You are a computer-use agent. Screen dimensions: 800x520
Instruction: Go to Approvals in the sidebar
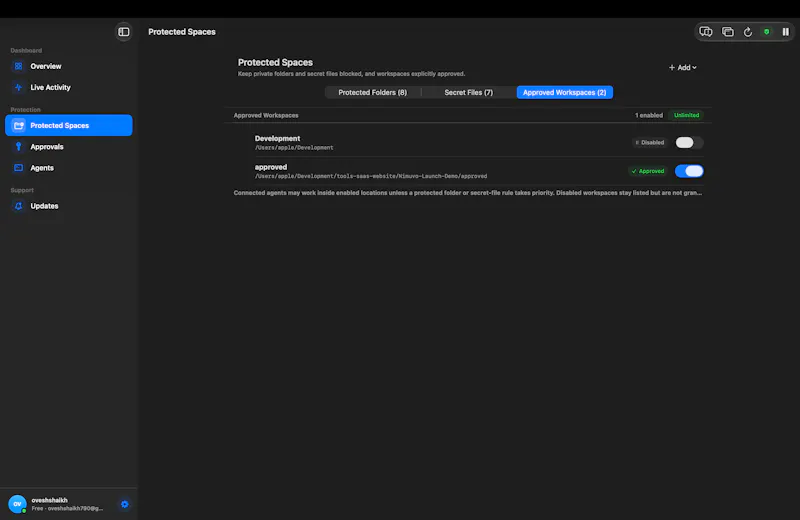point(69,146)
